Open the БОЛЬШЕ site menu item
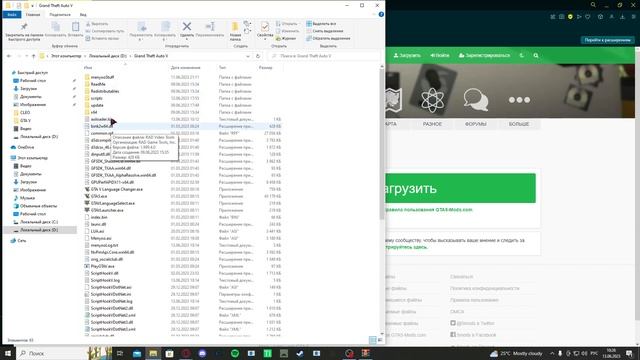640x360 pixels. pos(519,124)
